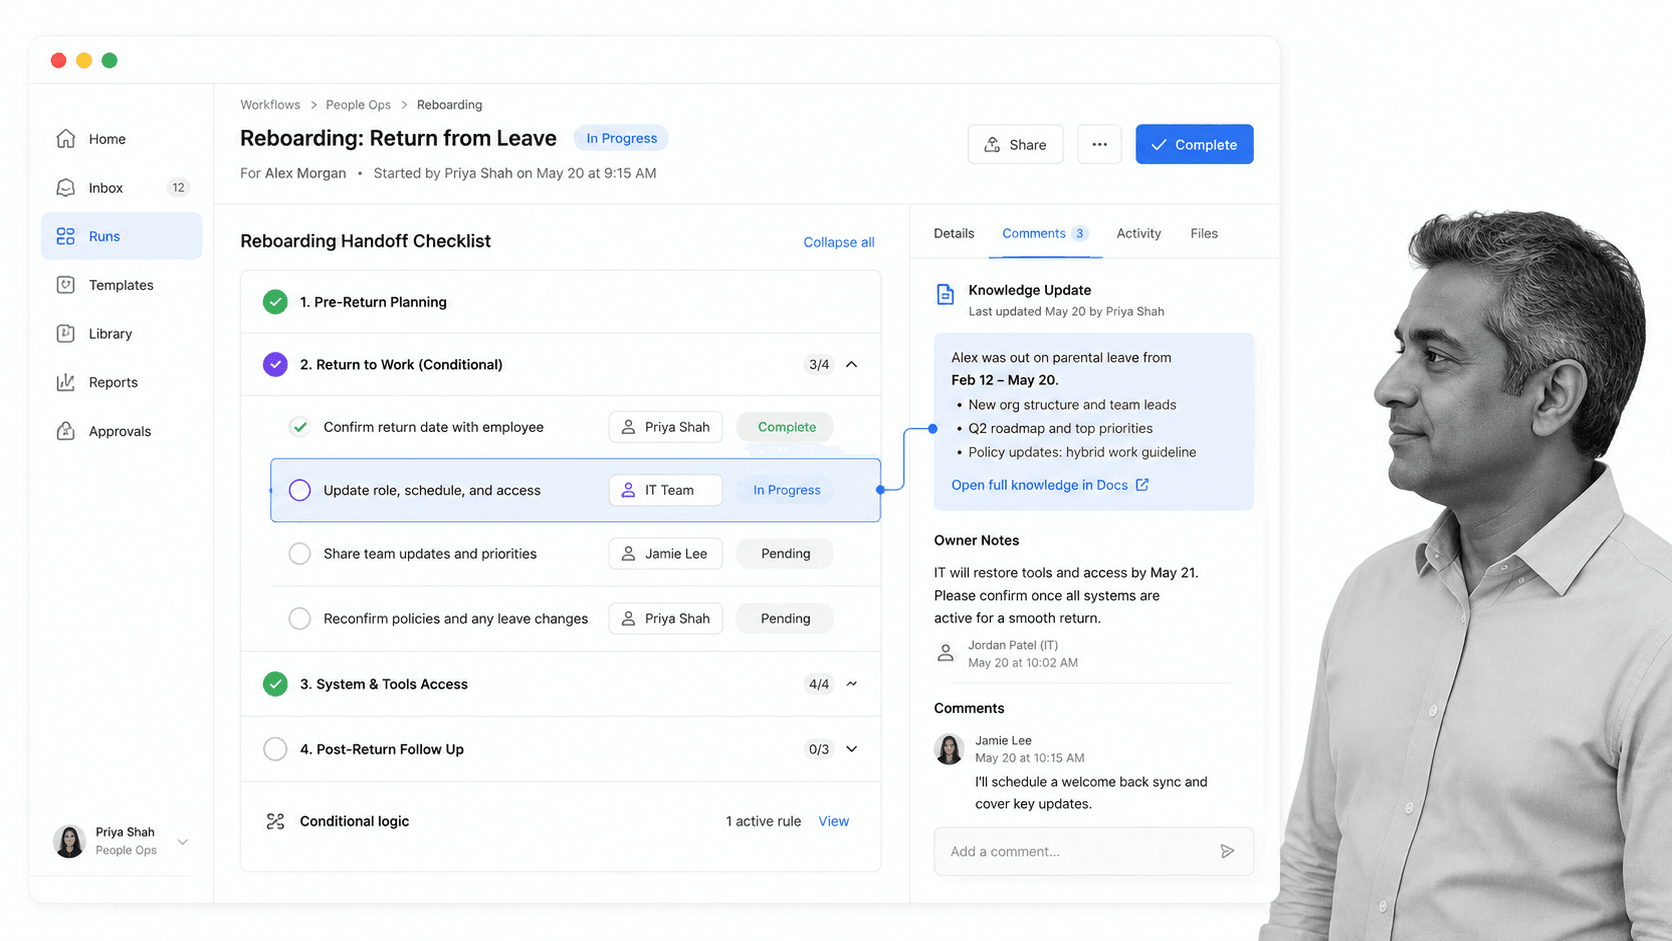This screenshot has width=1672, height=941.
Task: Expand the Post-Return Follow Up section
Action: click(852, 749)
